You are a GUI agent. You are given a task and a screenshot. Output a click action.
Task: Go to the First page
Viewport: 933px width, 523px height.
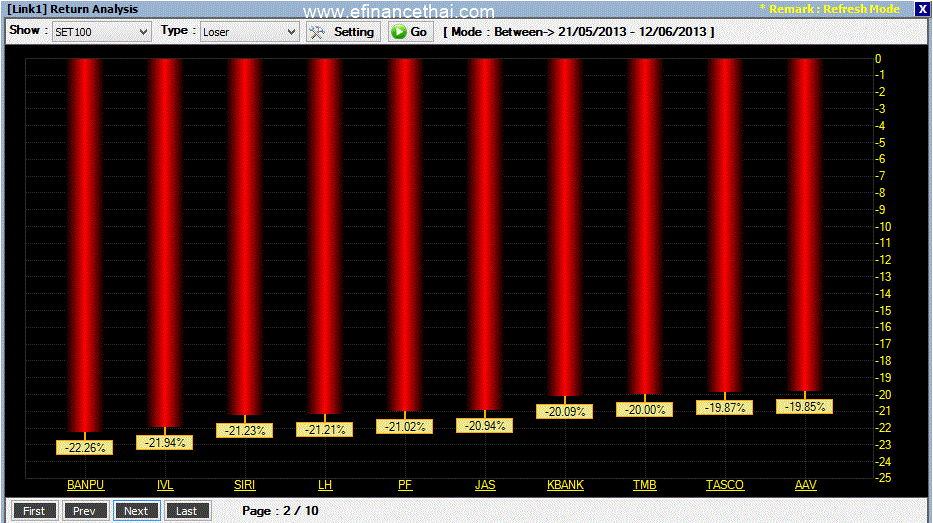point(34,511)
